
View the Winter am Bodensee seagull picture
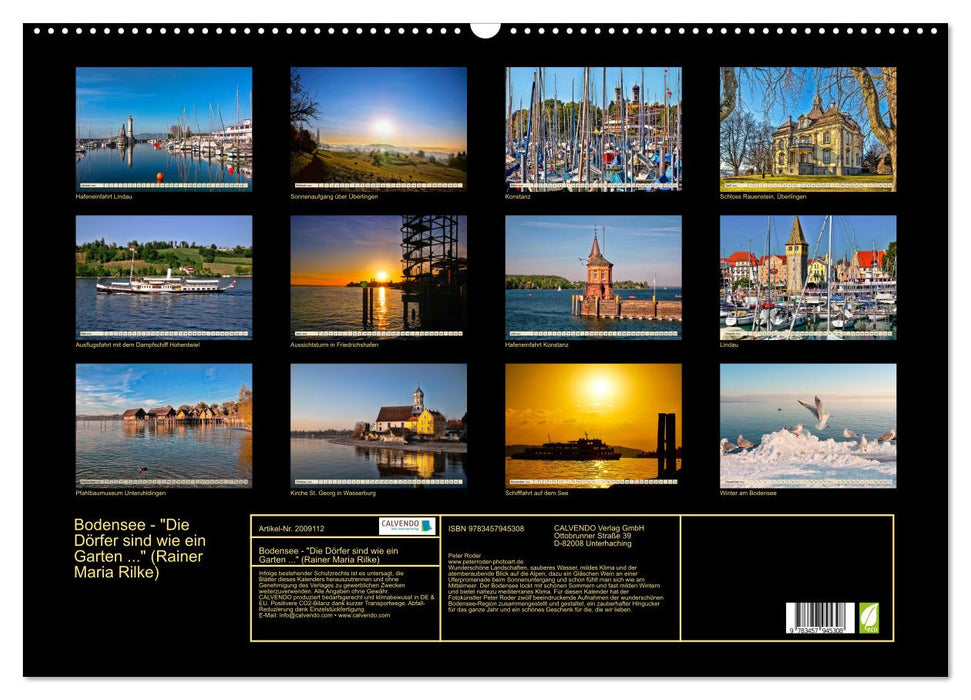coord(808,425)
